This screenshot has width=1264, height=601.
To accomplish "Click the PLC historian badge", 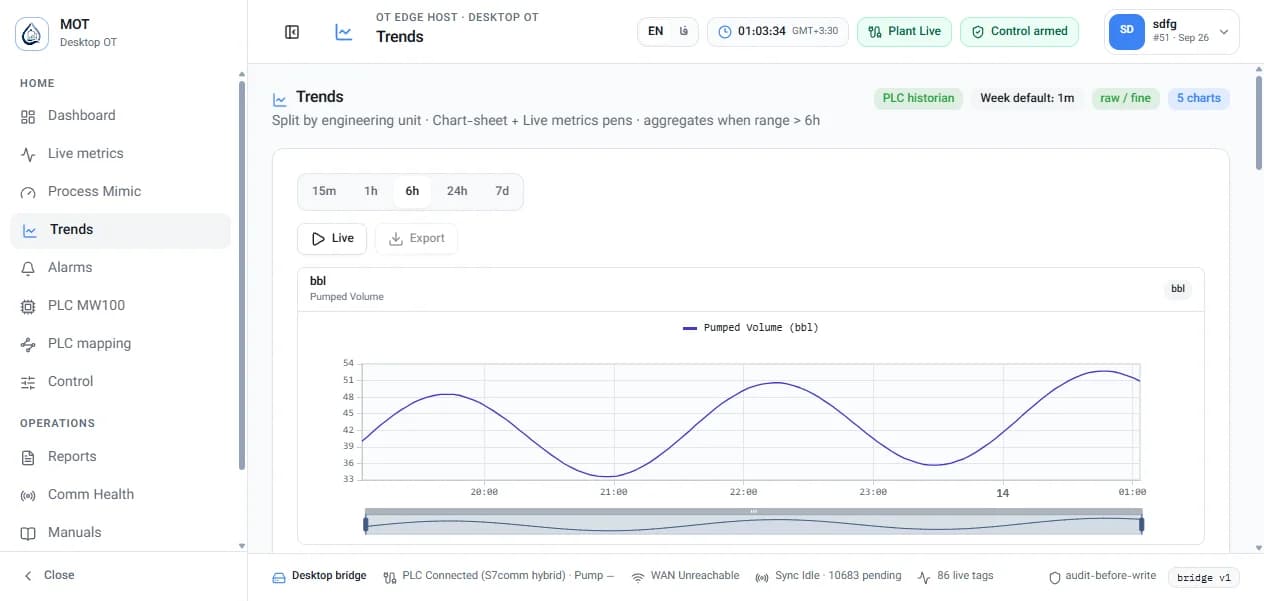I will 918,98.
